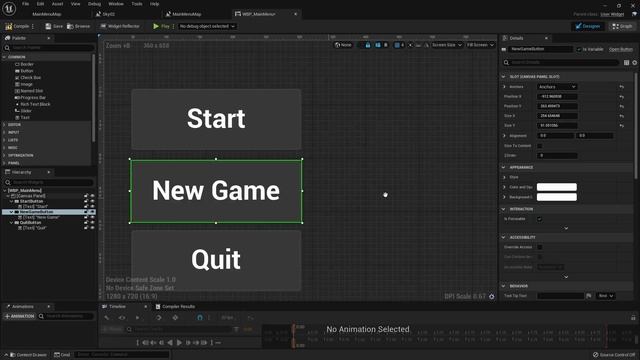Toggle visibility of StartButton in Hierarchy
640x360 pixels.
(92, 201)
